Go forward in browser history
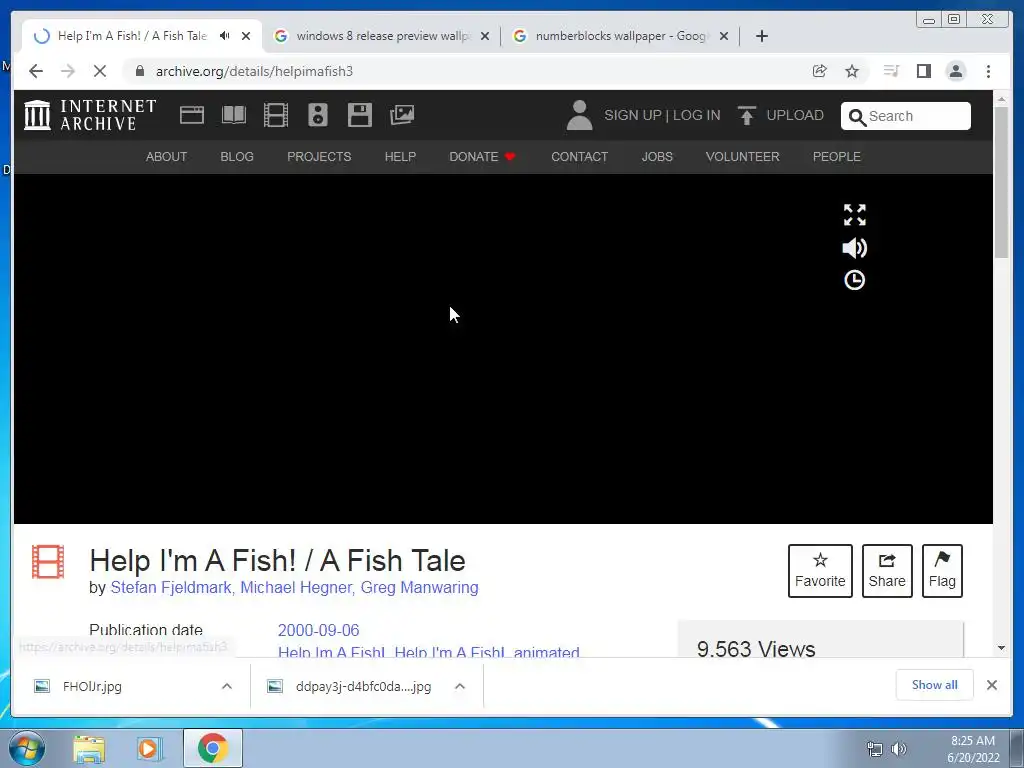Viewport: 1024px width, 768px height. tap(68, 71)
